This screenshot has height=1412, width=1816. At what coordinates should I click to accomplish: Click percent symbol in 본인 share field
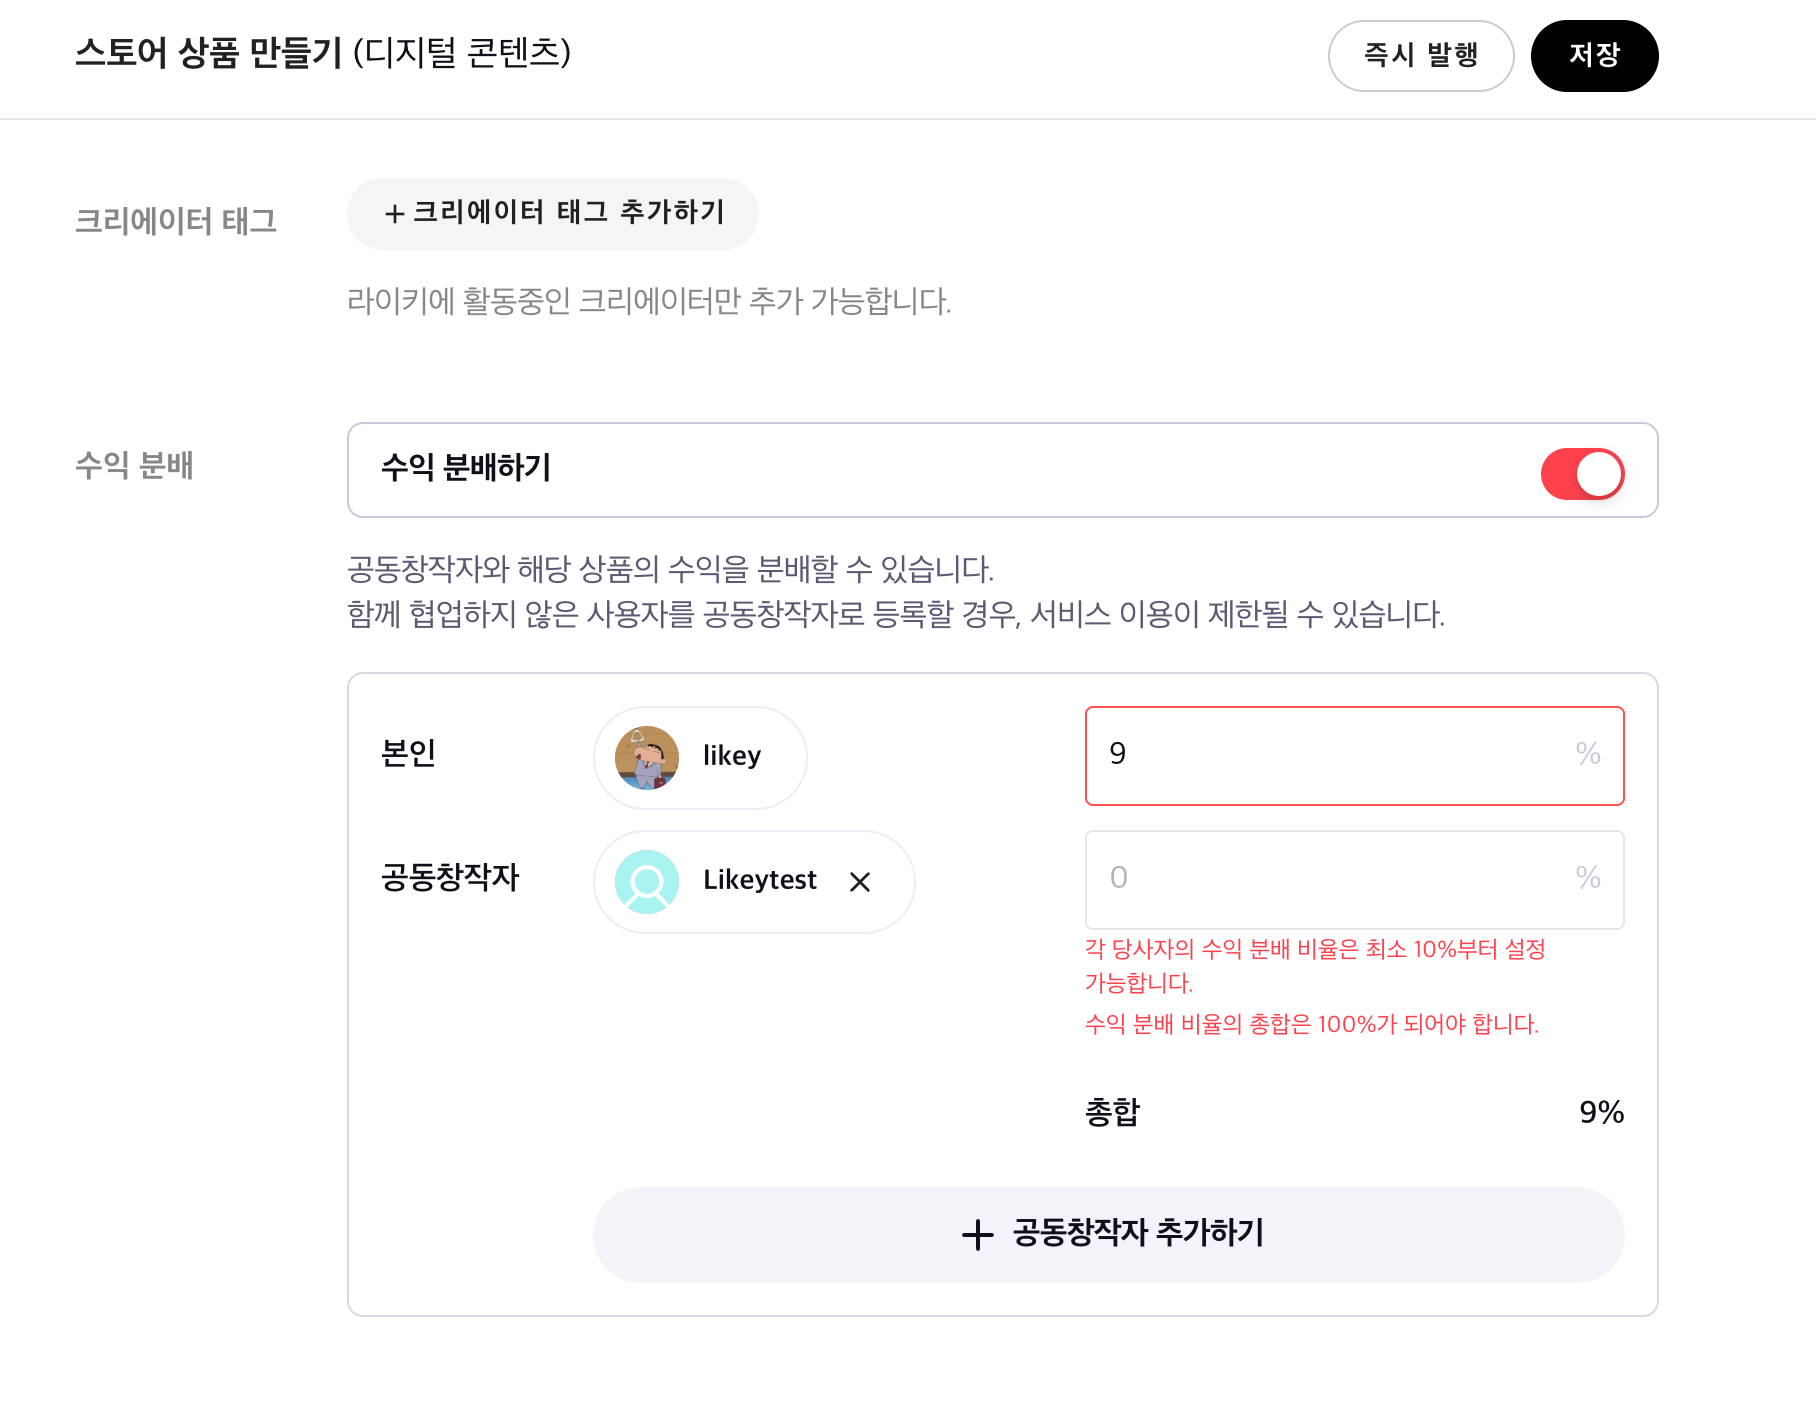(1587, 754)
